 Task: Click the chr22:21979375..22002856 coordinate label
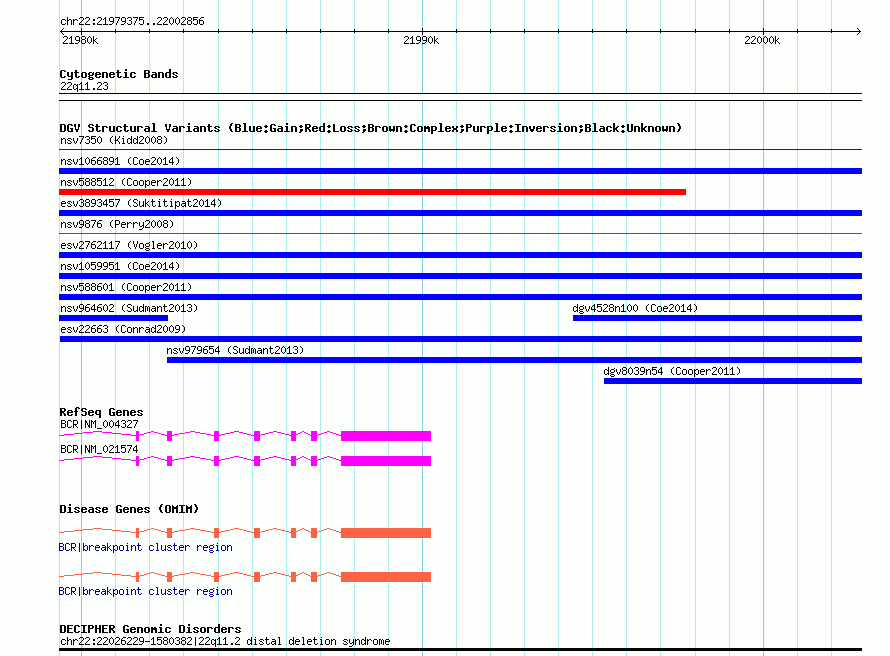132,21
